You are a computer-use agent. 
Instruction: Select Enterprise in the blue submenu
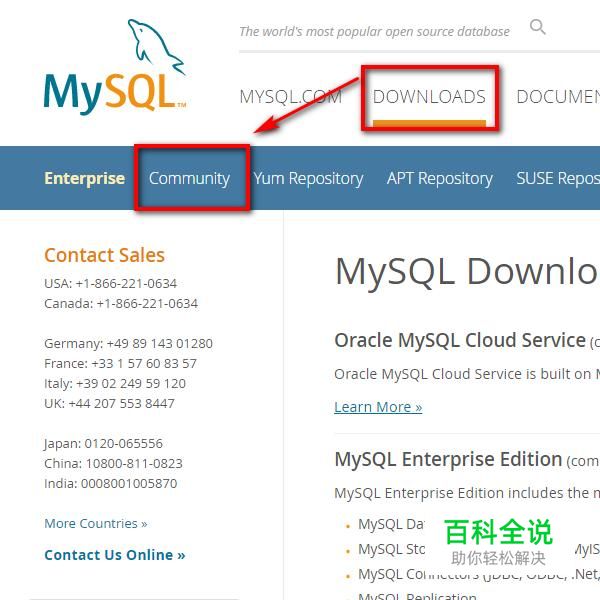click(x=85, y=178)
